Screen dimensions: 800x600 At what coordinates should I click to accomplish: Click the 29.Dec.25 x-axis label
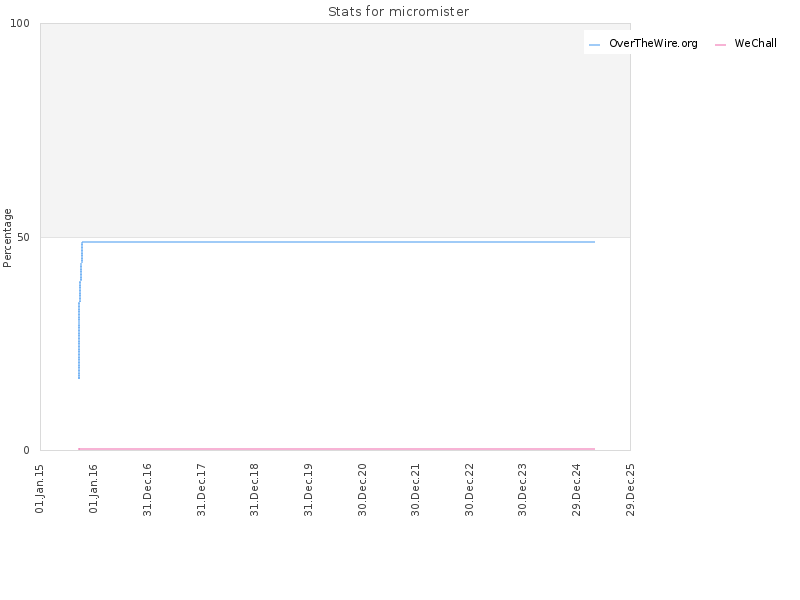click(630, 489)
